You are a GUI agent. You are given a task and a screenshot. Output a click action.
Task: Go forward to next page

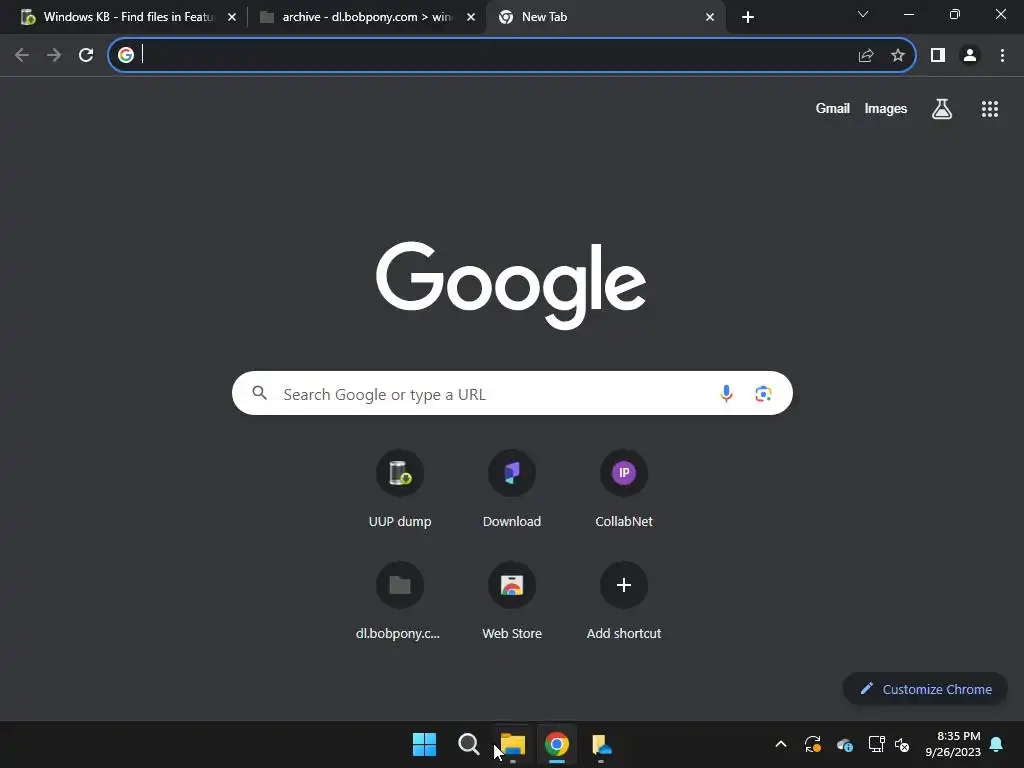(x=54, y=56)
